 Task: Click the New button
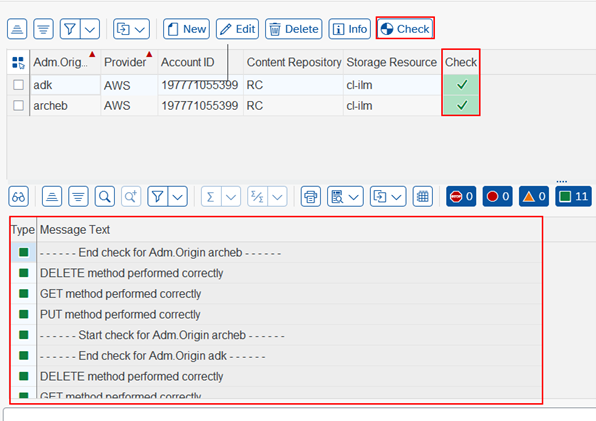coord(186,29)
